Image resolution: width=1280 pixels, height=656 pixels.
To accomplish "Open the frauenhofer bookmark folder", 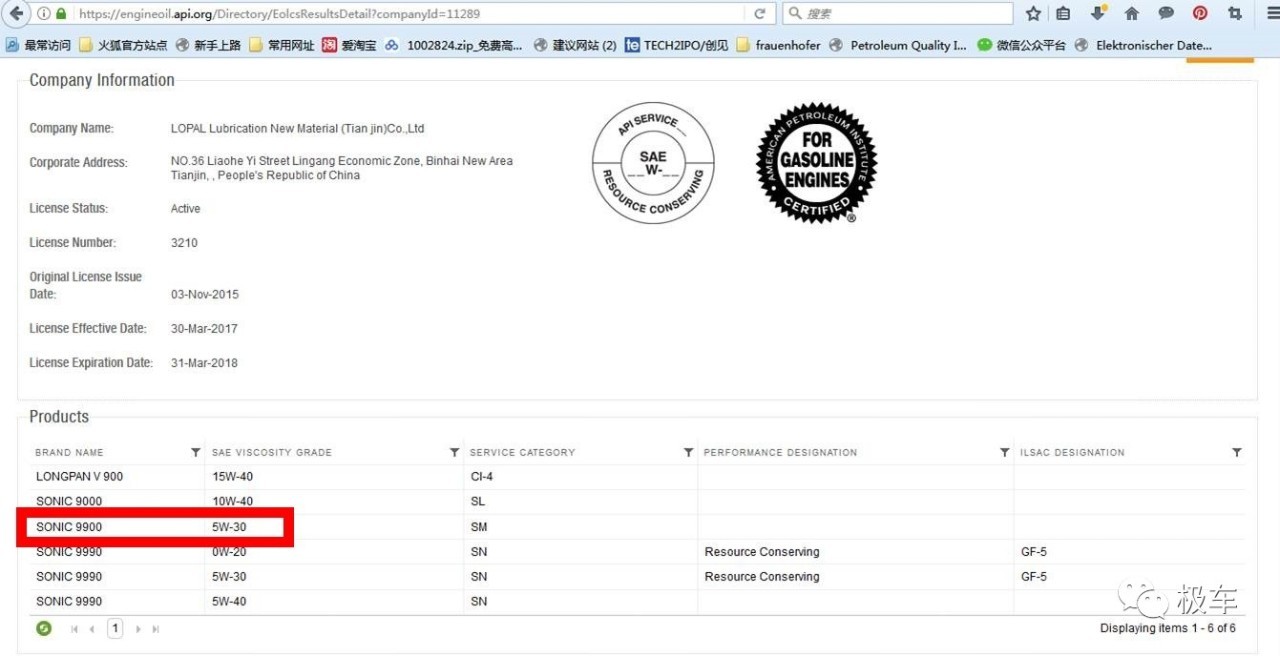I will pyautogui.click(x=778, y=45).
